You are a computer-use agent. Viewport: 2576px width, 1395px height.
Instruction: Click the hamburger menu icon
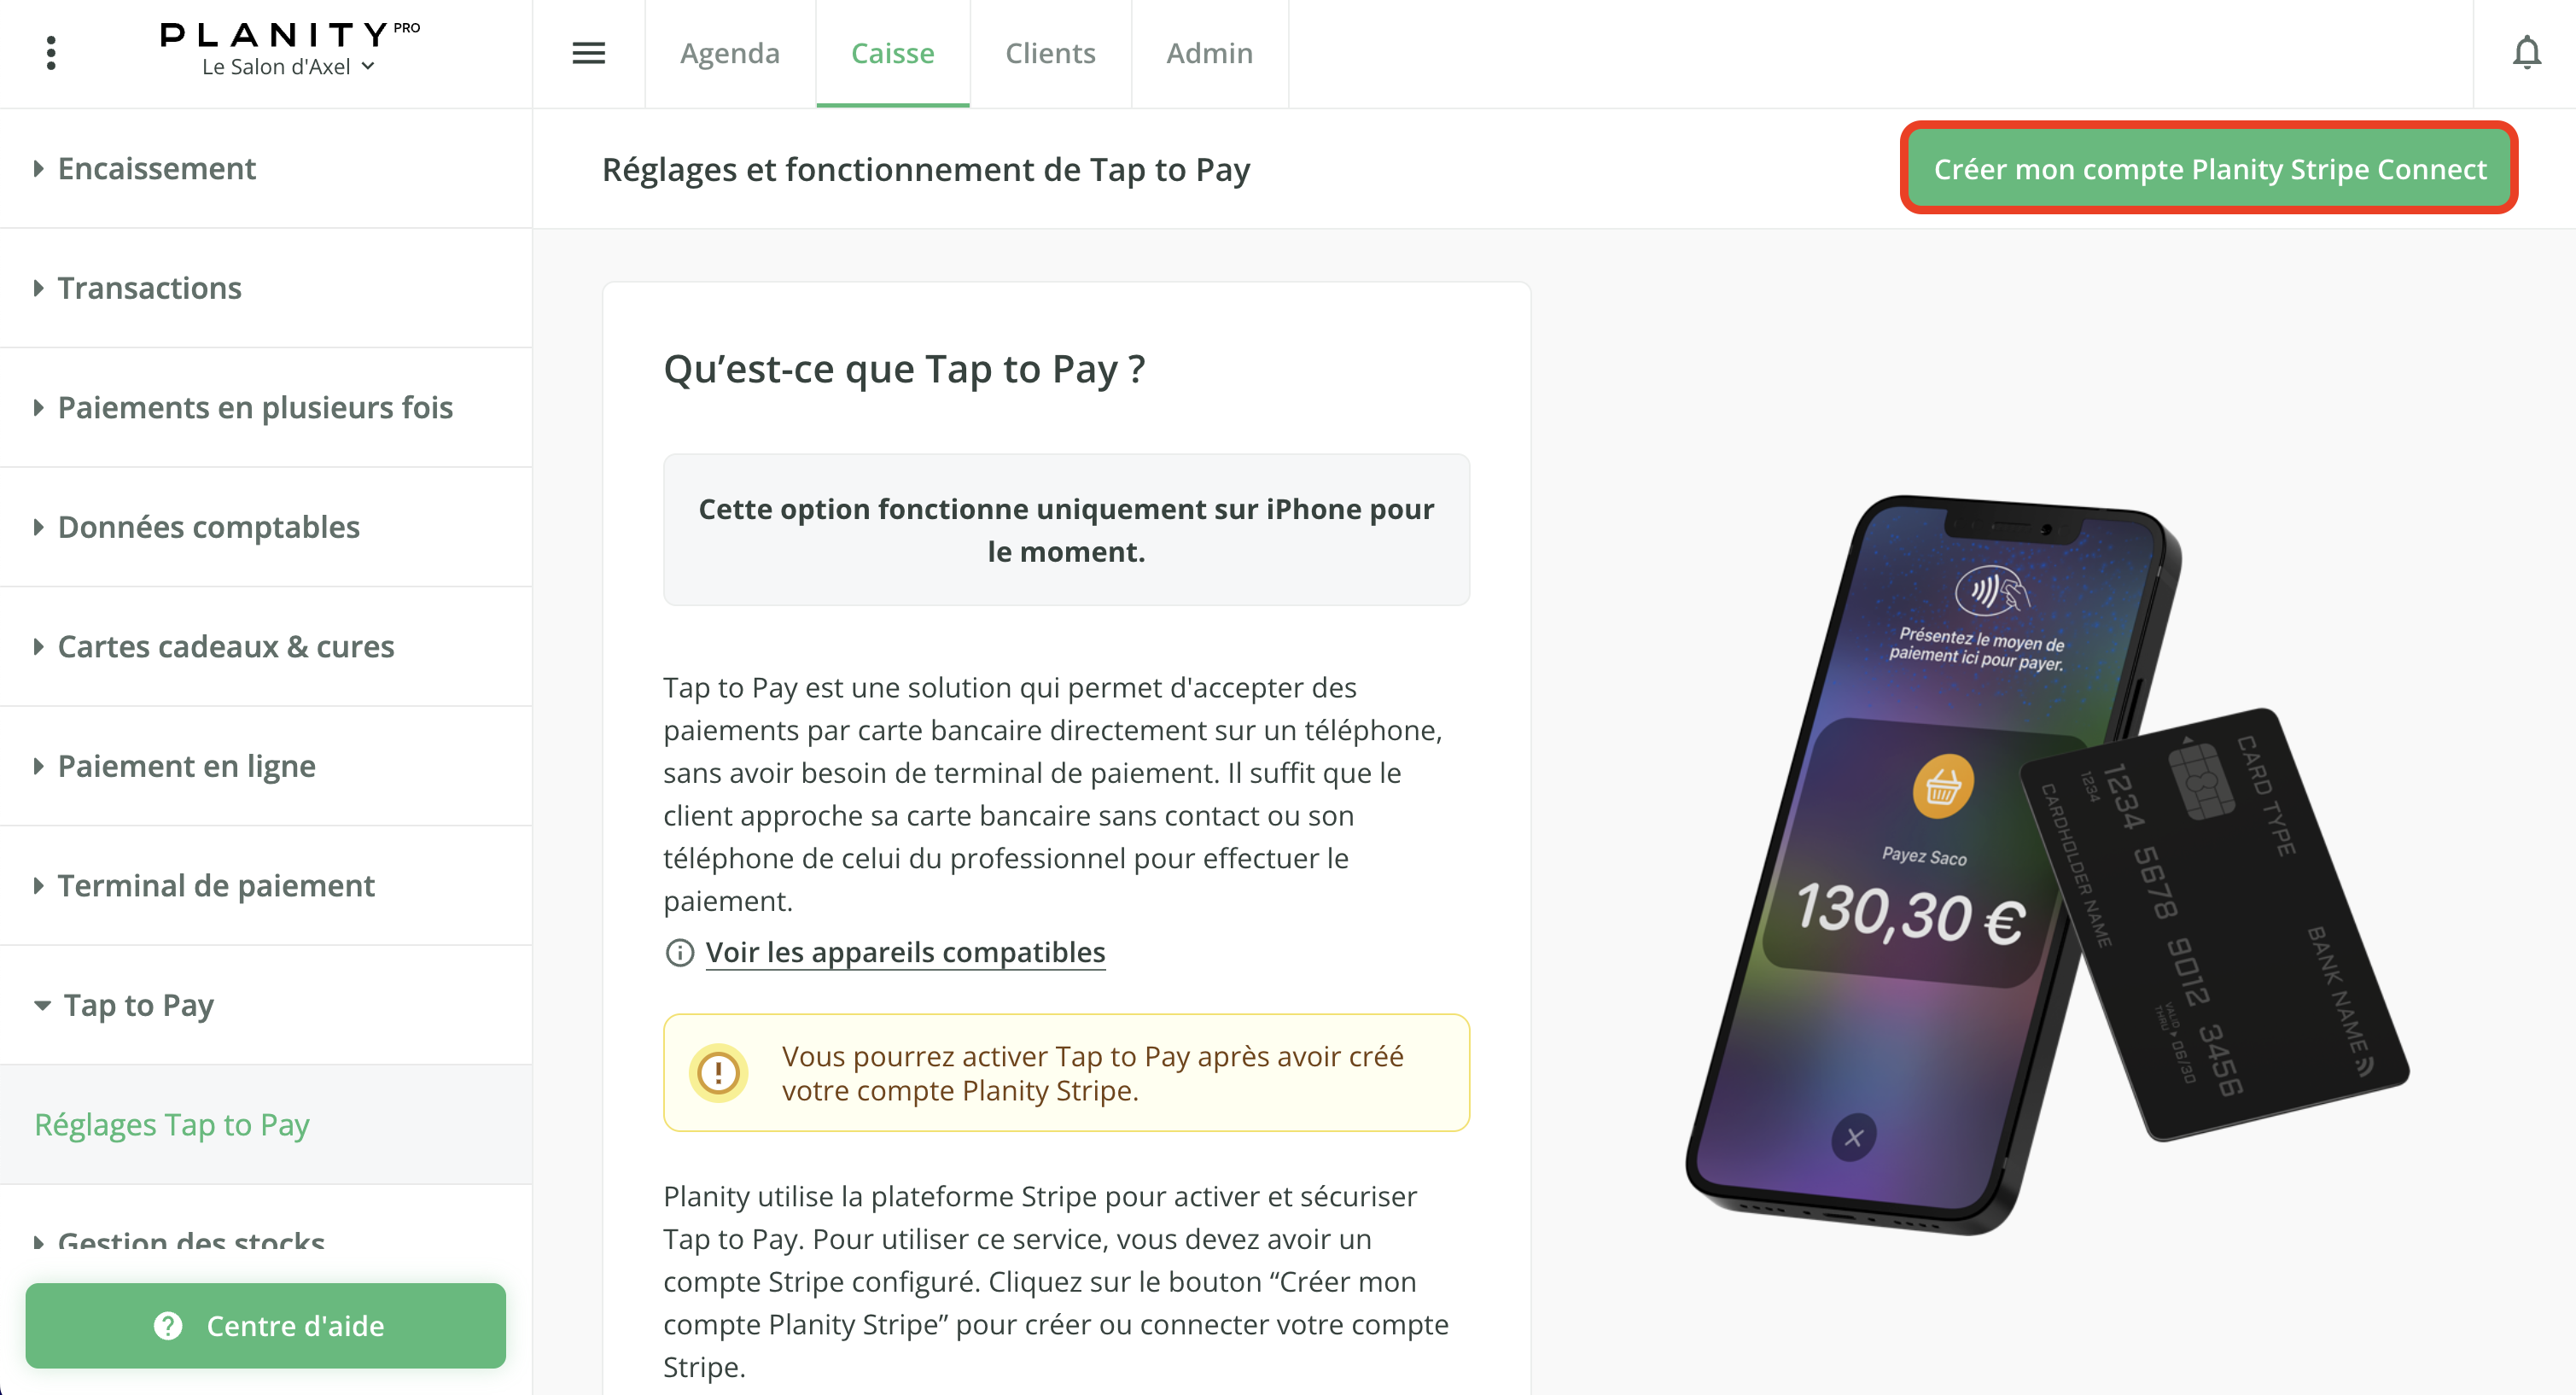point(588,53)
